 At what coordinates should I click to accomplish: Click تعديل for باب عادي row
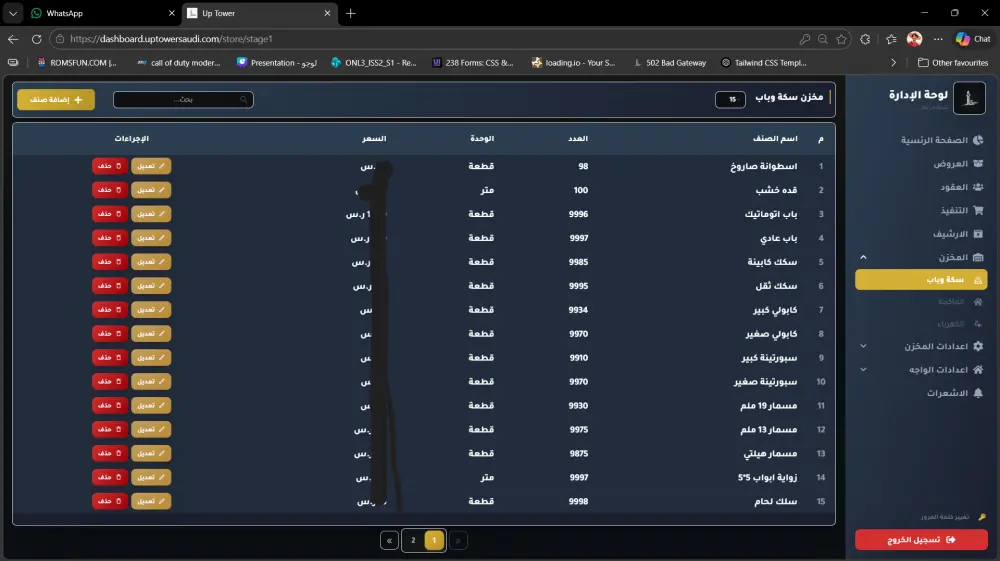click(151, 238)
